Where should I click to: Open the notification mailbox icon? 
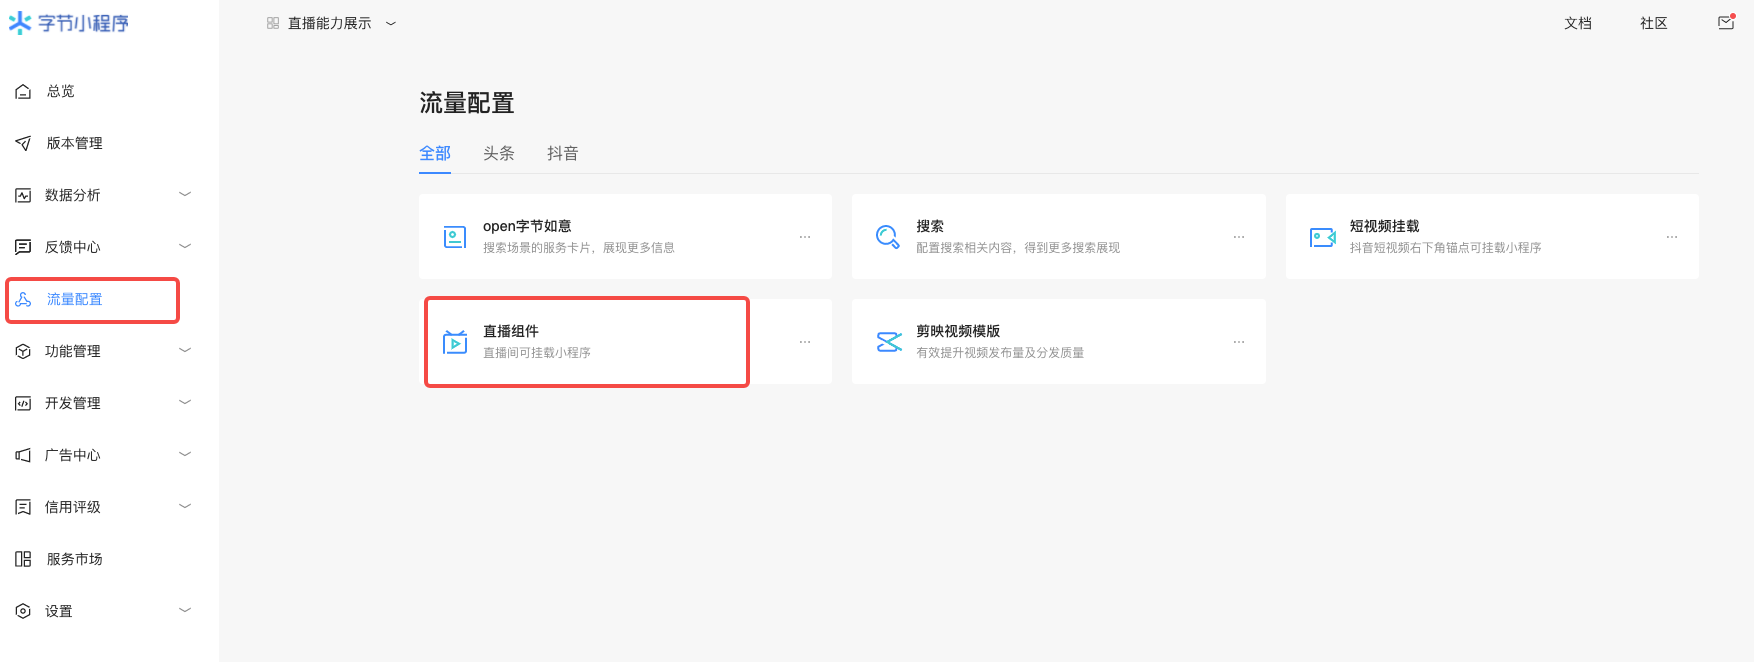pyautogui.click(x=1726, y=22)
